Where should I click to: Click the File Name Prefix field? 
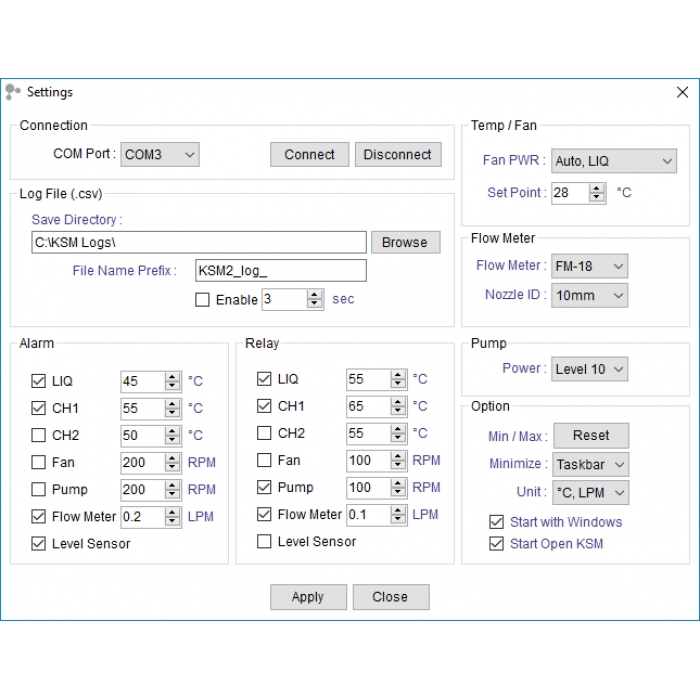(x=280, y=270)
